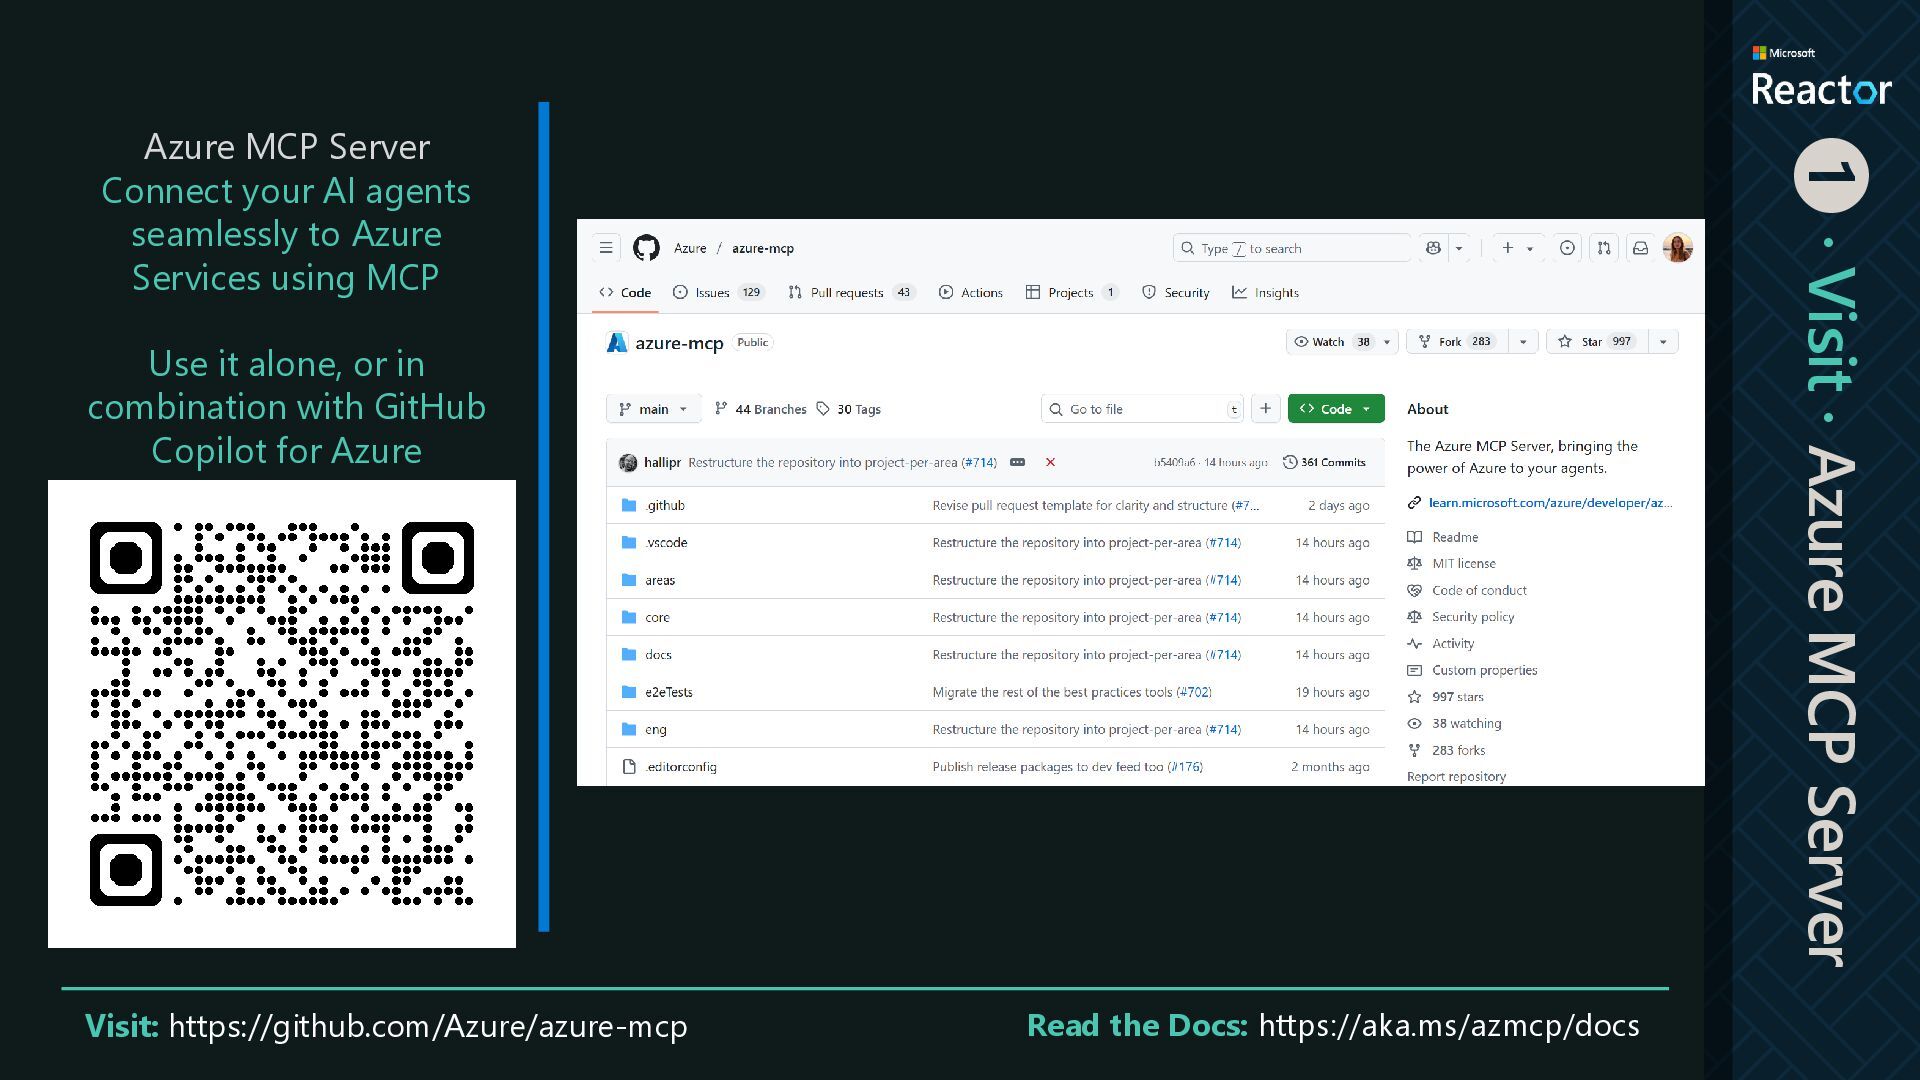
Task: Open the GitHub hamburger navigation menu
Action: click(606, 248)
